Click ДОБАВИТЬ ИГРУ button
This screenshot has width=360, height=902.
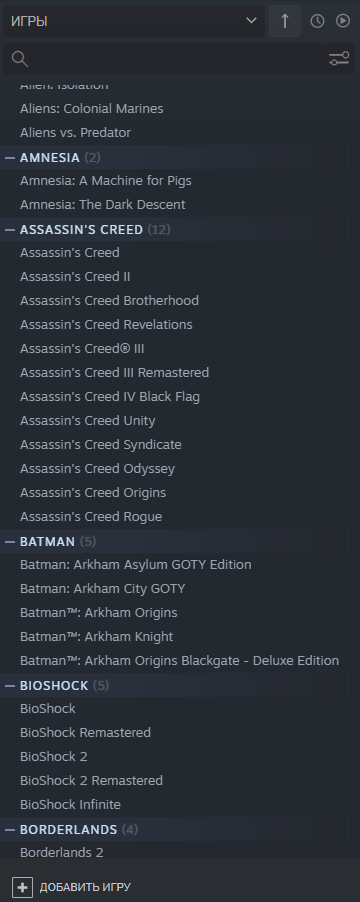72,887
